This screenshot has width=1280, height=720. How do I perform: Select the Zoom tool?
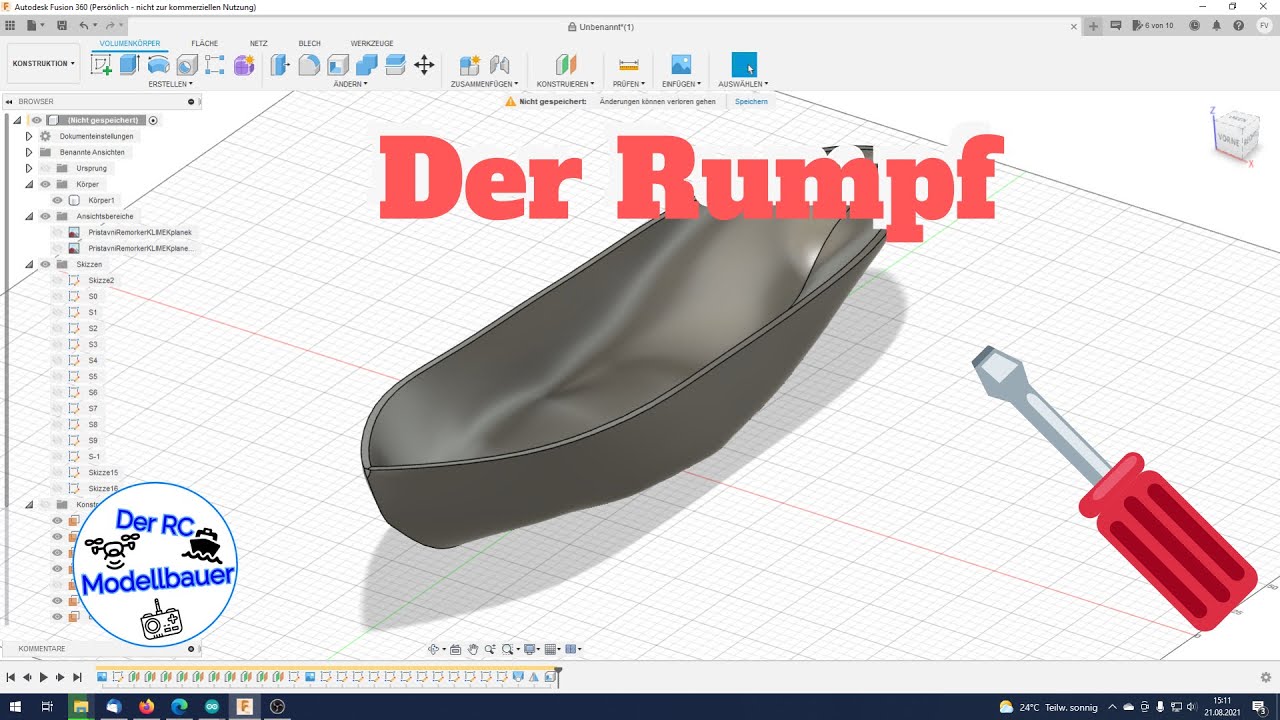[x=491, y=649]
